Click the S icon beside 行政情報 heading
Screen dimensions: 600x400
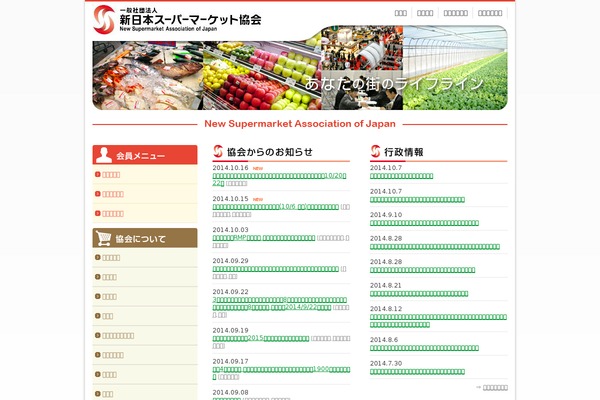coord(375,151)
